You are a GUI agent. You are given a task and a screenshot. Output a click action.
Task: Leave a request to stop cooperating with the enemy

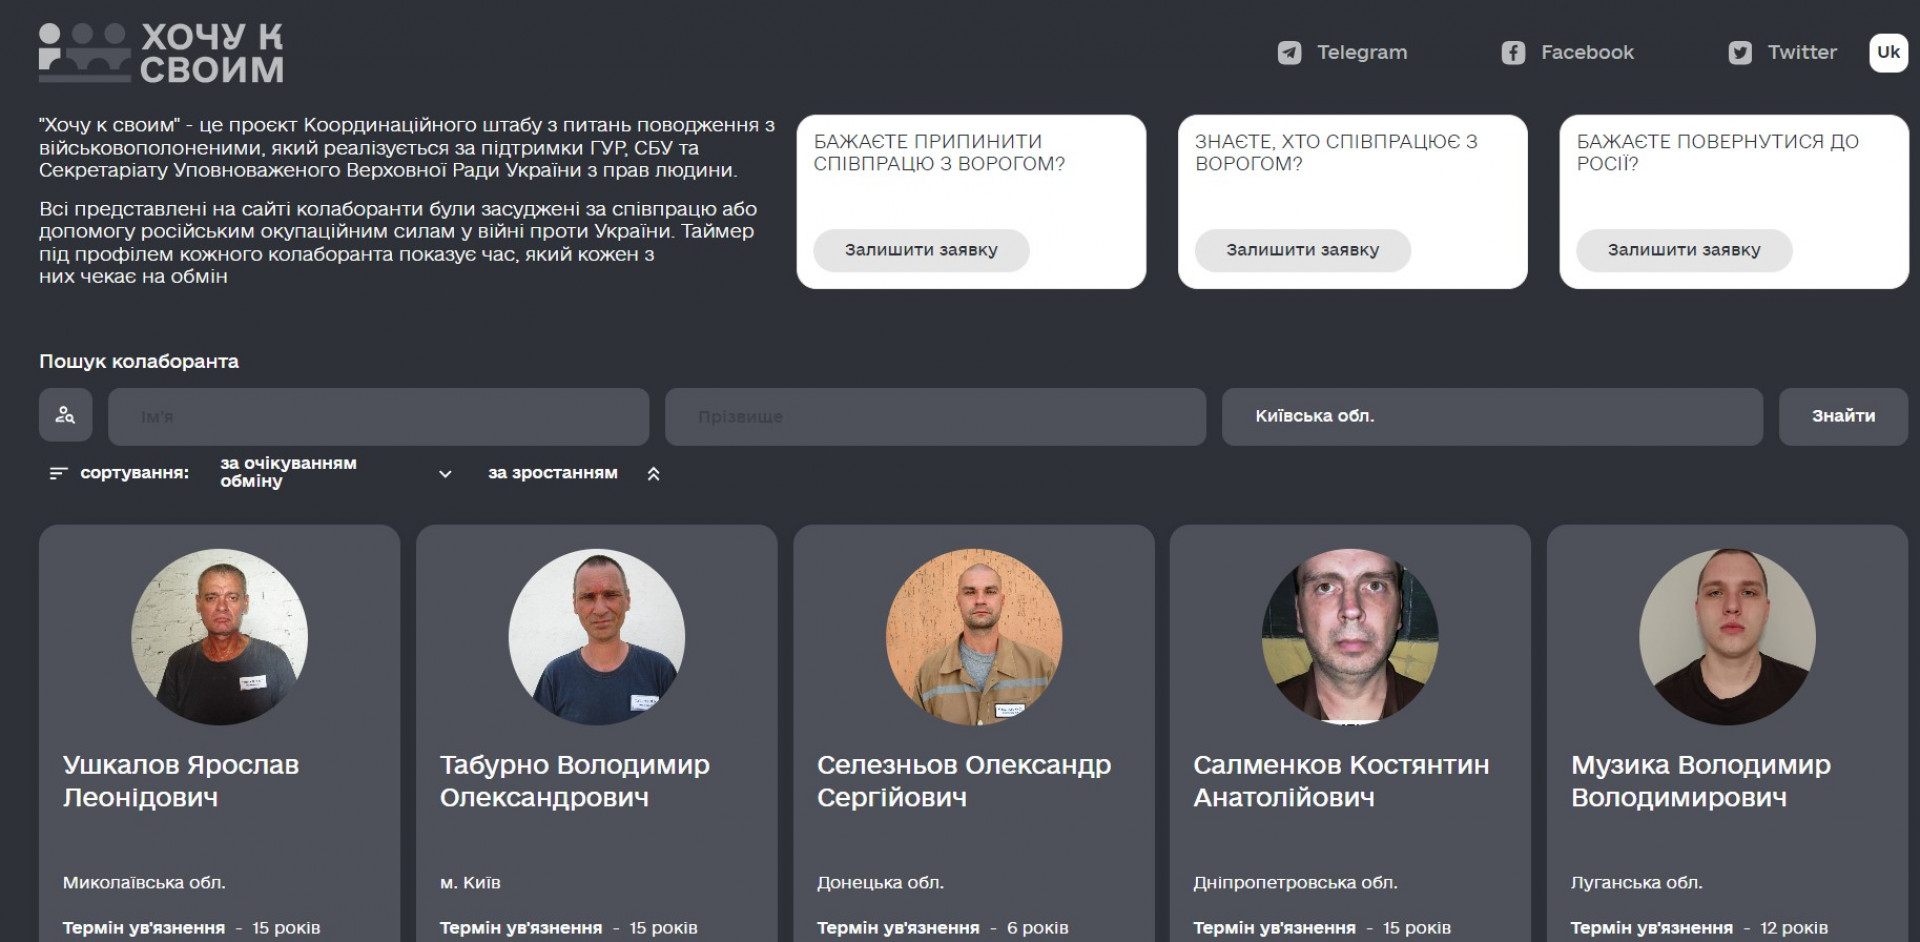[x=921, y=250]
